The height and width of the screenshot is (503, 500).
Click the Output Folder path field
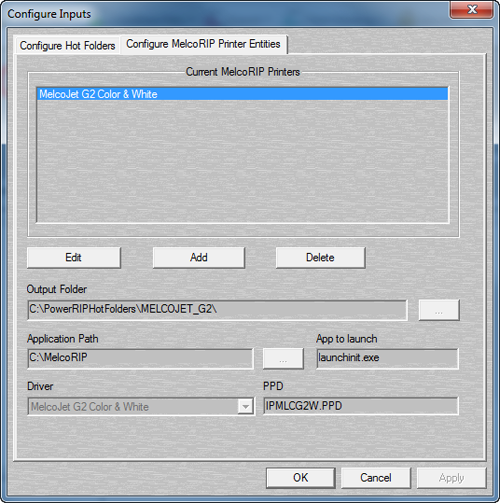coord(217,310)
